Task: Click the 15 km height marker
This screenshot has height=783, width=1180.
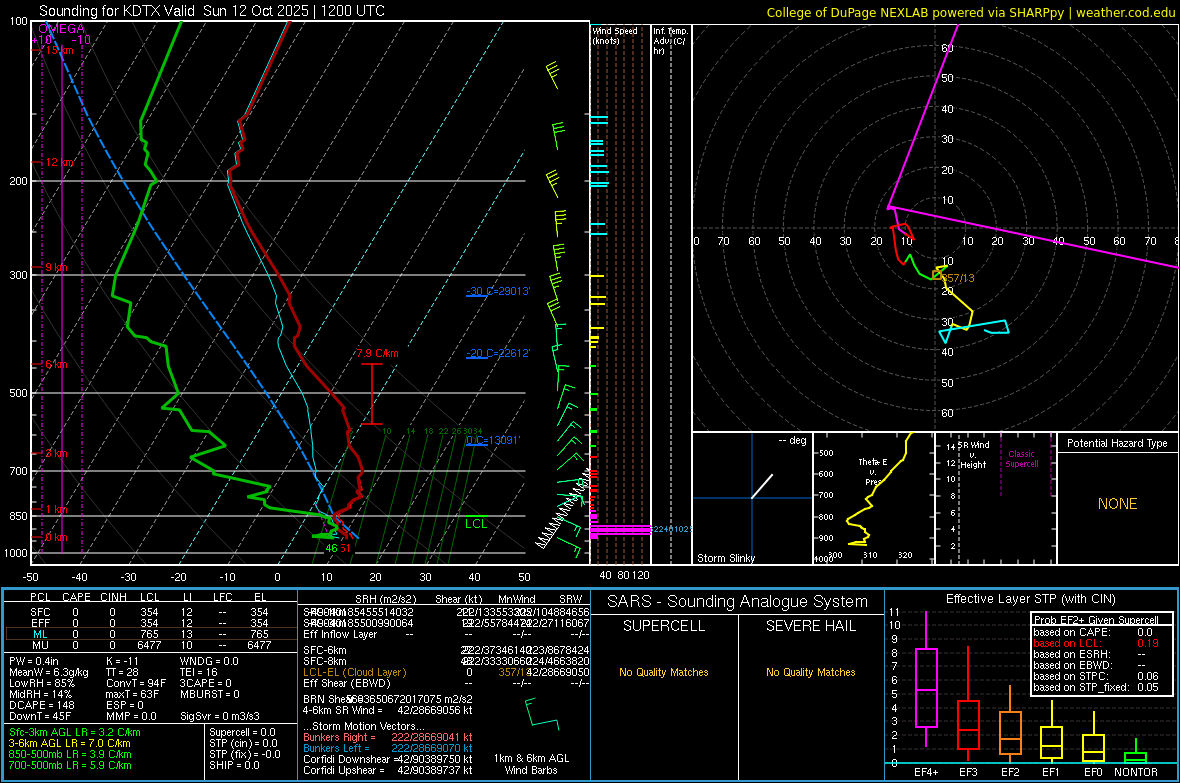Action: [59, 50]
